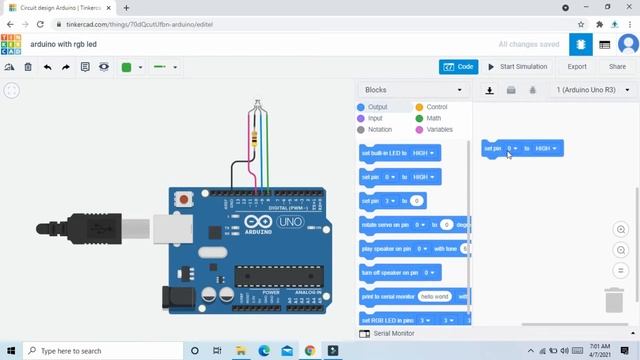Reset workspace zoom with equals icon
The width and height of the screenshot is (640, 360).
tap(621, 270)
